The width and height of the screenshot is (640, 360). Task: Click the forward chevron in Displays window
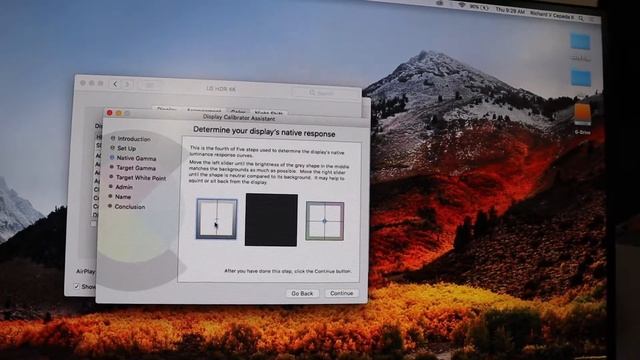[127, 84]
